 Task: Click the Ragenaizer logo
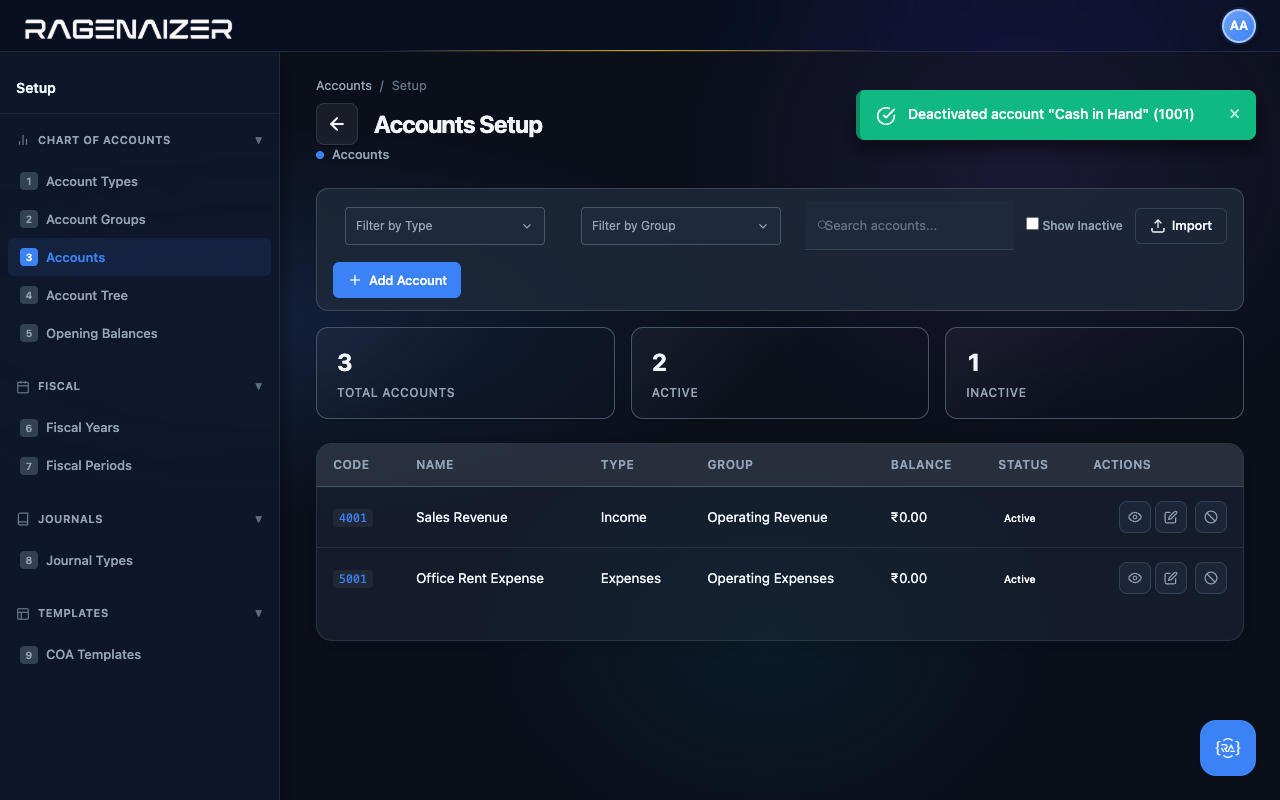point(129,28)
